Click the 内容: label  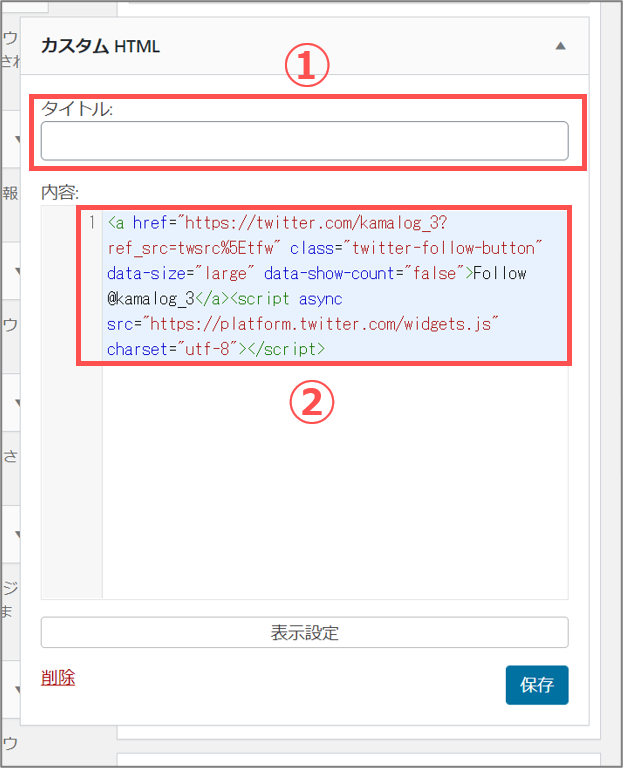(x=60, y=192)
